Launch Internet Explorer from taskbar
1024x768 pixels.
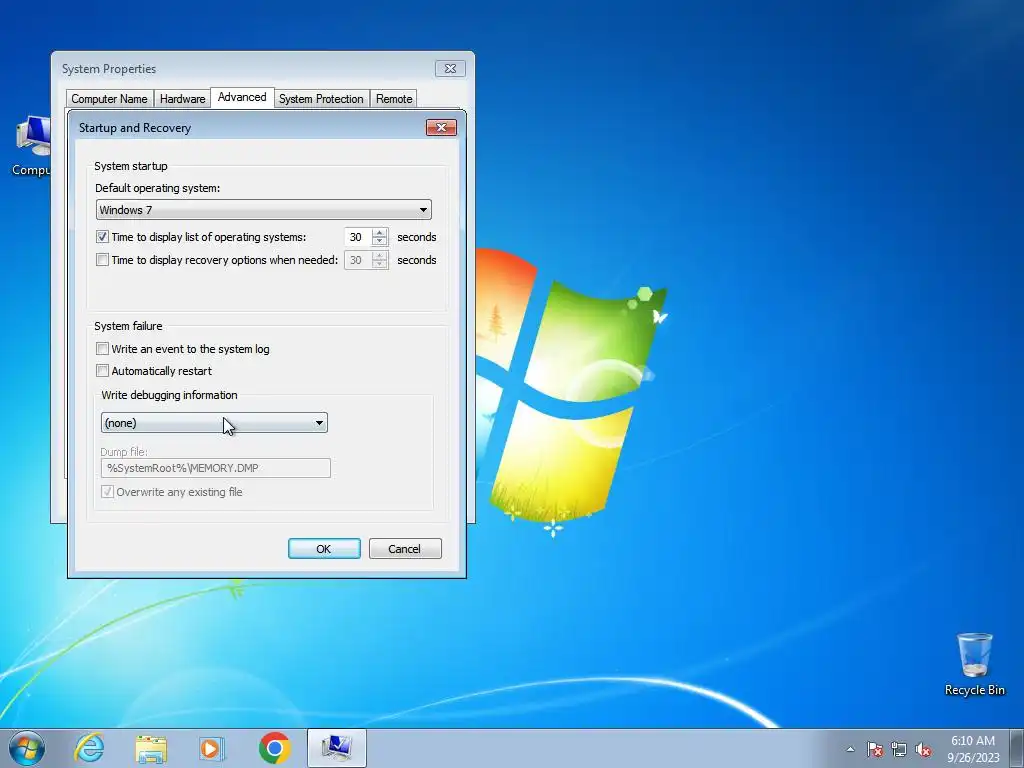pos(89,748)
